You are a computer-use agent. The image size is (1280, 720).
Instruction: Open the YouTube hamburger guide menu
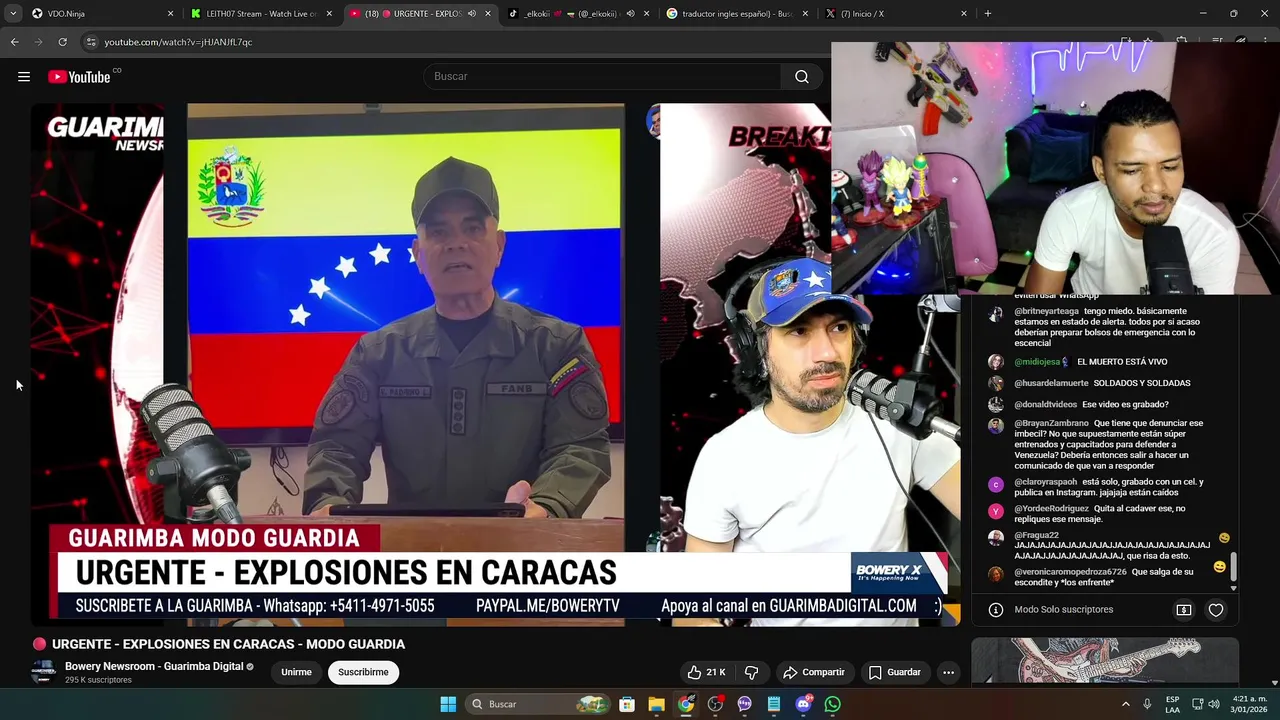[24, 77]
